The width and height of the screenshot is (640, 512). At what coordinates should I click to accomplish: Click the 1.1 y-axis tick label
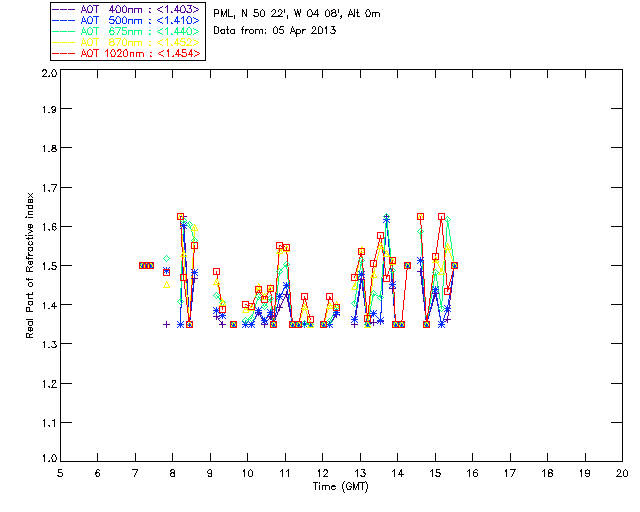coord(49,423)
